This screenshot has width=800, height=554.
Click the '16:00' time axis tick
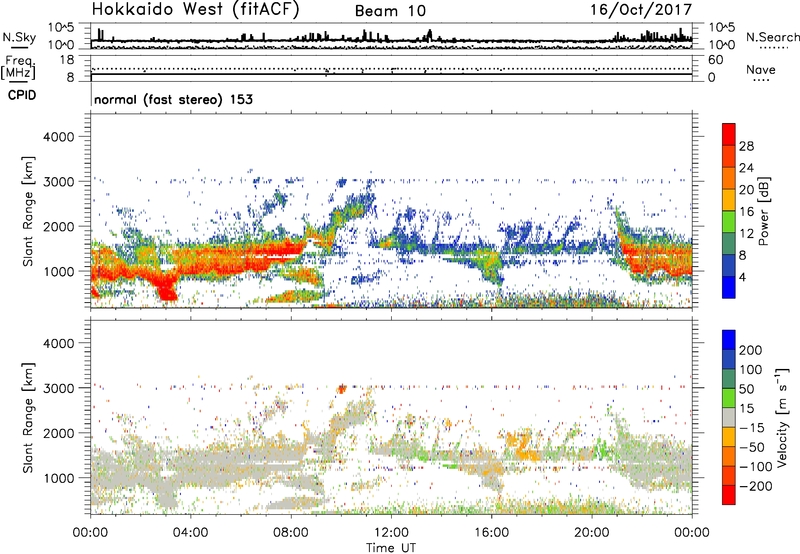tap(491, 533)
